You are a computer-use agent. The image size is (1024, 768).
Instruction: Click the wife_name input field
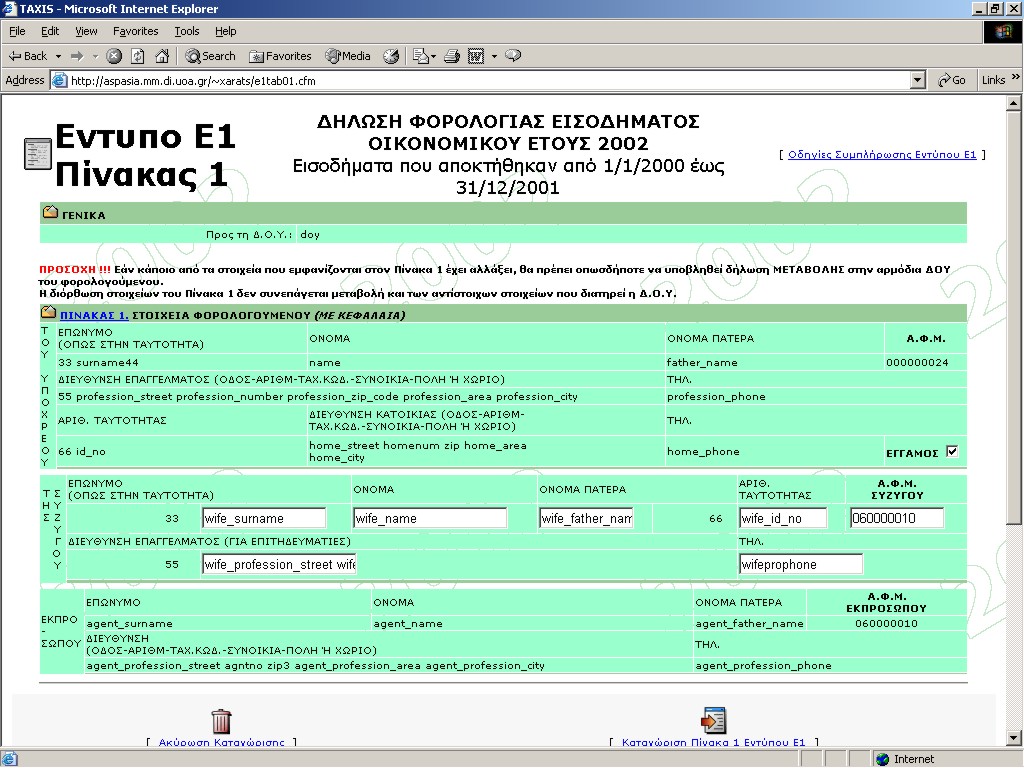coord(430,519)
